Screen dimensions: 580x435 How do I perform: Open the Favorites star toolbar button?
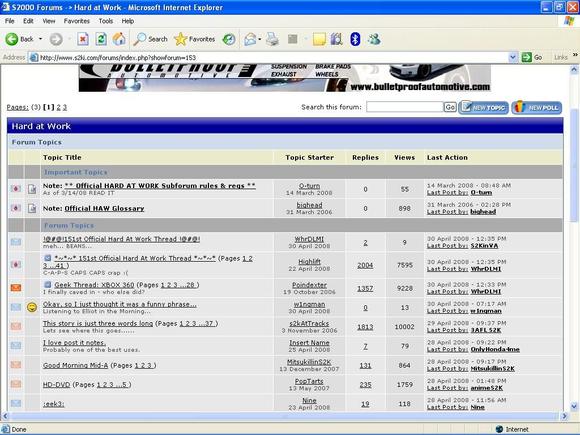pyautogui.click(x=195, y=39)
